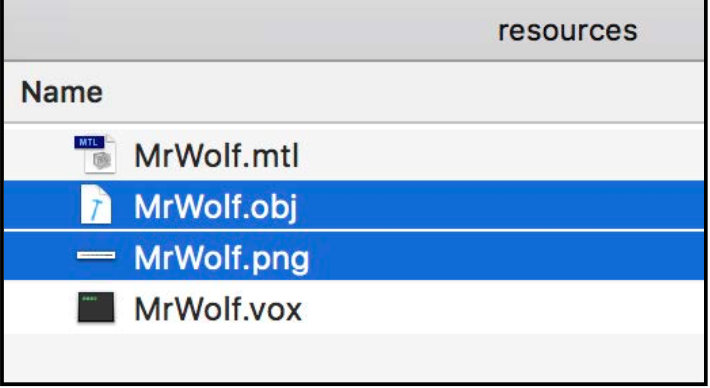The height and width of the screenshot is (388, 710).
Task: Click the MrWolf.mtl file icon
Action: click(96, 154)
